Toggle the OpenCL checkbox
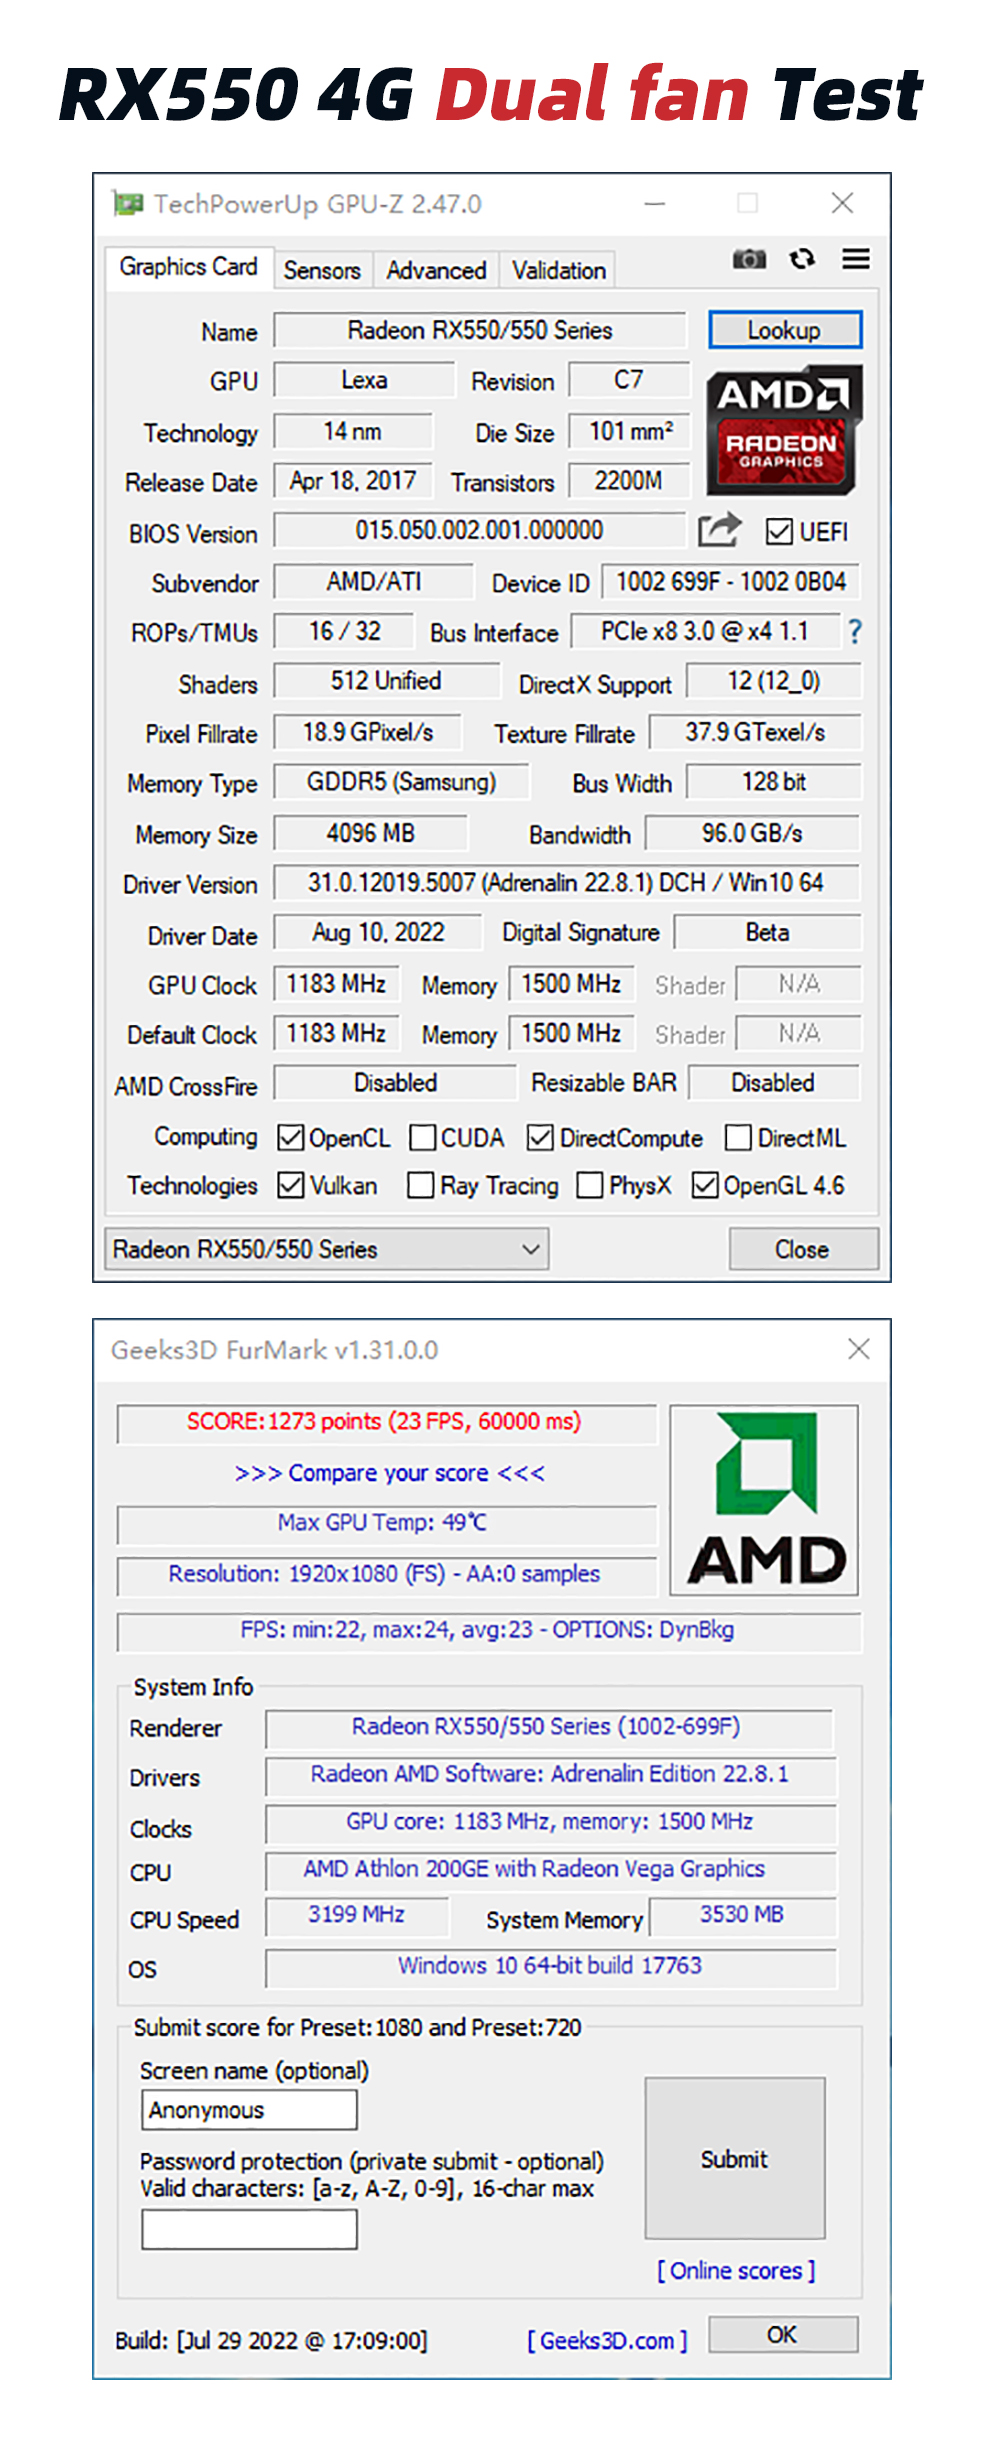The width and height of the screenshot is (984, 2458). (x=291, y=1138)
